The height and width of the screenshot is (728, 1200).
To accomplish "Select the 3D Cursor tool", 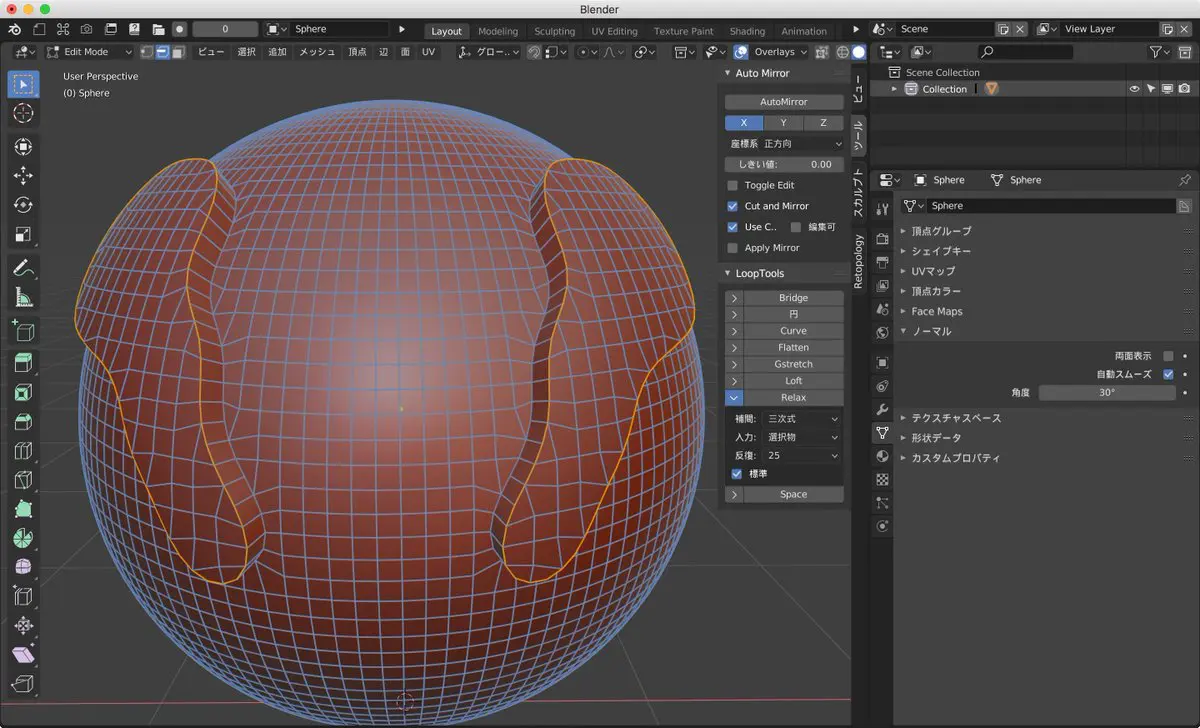I will tap(23, 114).
